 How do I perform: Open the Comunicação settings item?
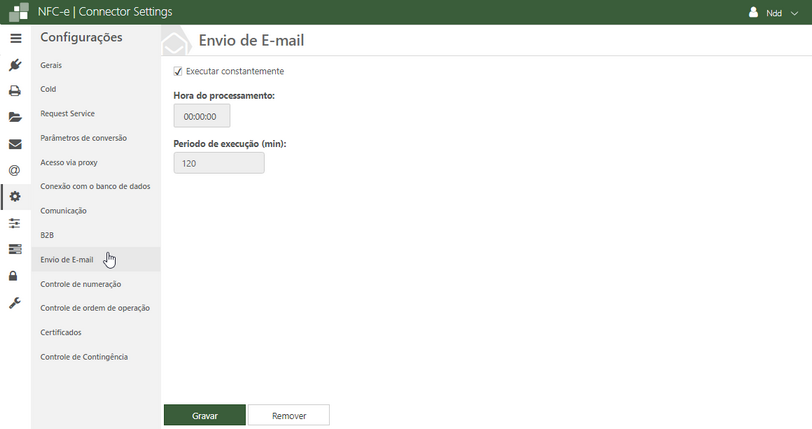coord(63,211)
